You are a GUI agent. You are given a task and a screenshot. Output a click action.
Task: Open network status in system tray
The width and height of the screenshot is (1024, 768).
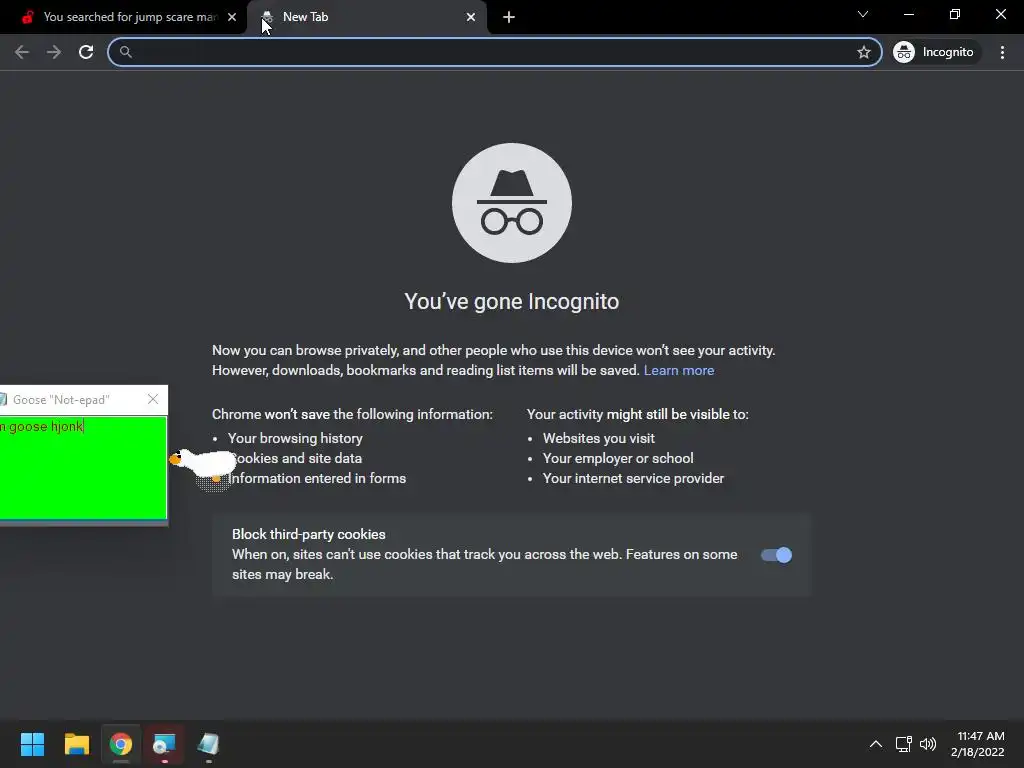click(x=903, y=744)
